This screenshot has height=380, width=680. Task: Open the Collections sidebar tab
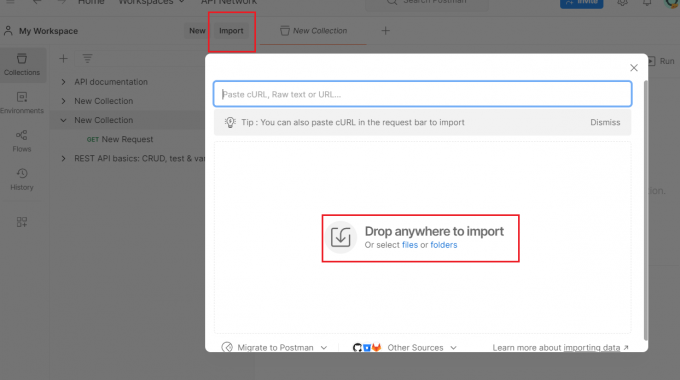tap(22, 64)
